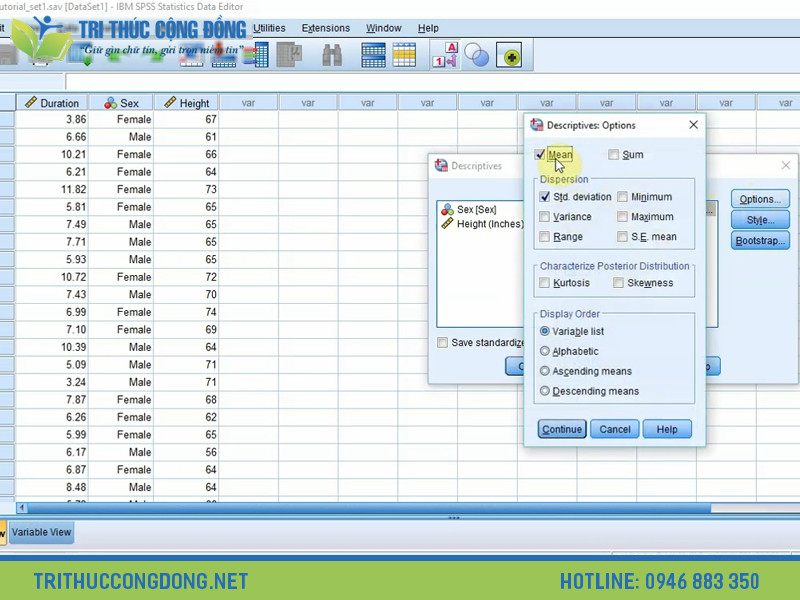Click the horizontal scrollbar left arrow
The height and width of the screenshot is (600, 800).
click(22, 508)
